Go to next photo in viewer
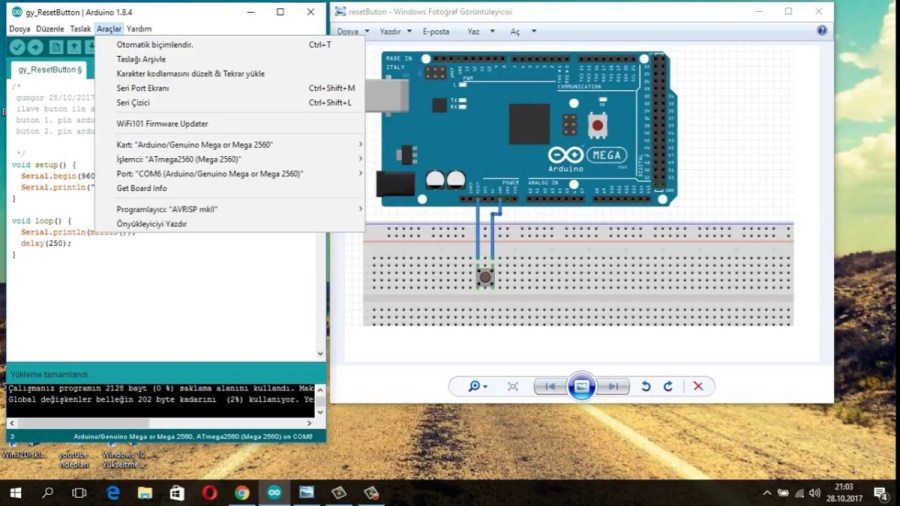 (613, 387)
